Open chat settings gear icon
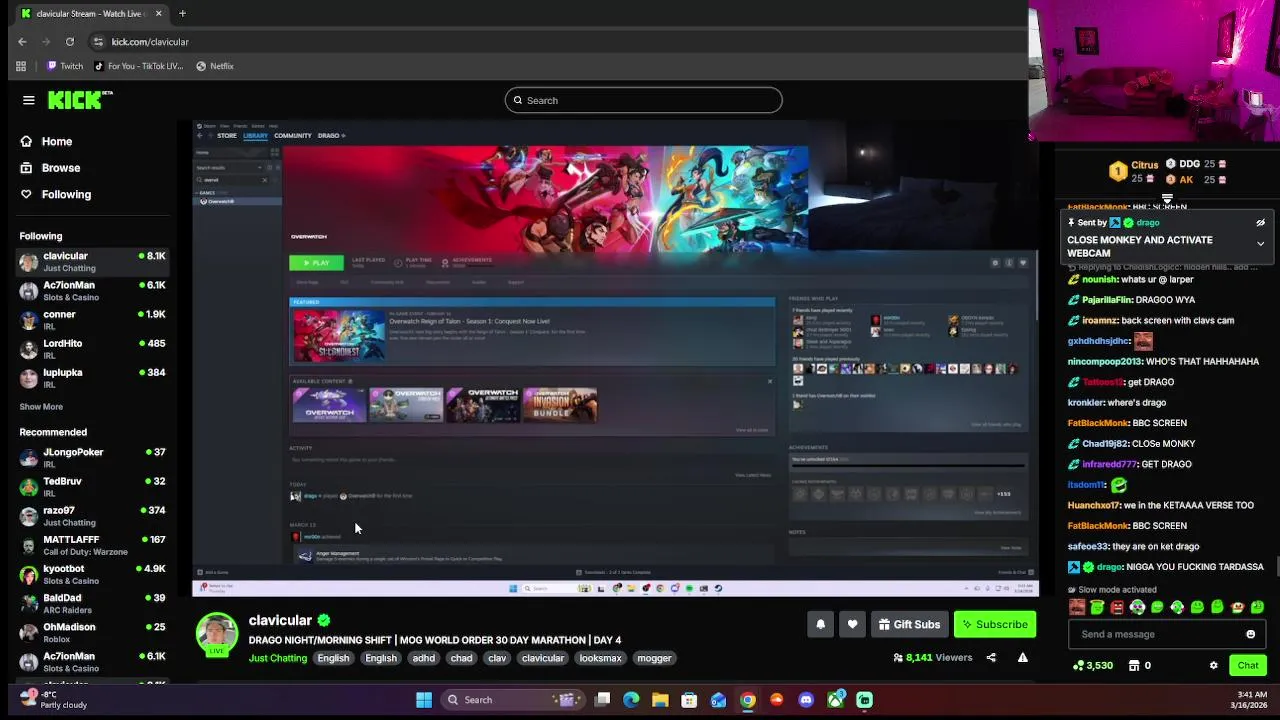 [1213, 665]
